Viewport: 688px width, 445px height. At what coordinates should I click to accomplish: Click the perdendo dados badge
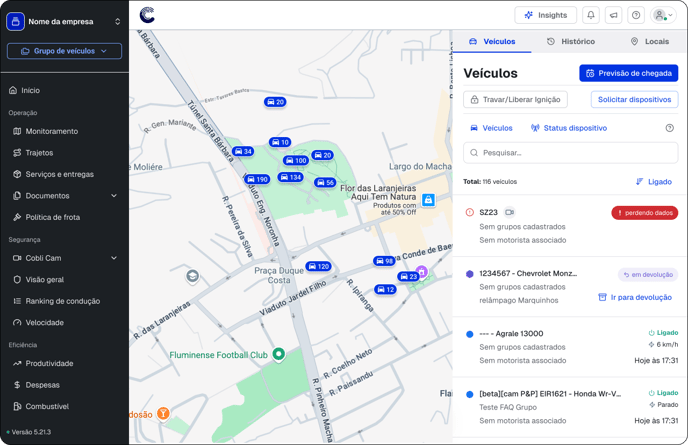[645, 213]
